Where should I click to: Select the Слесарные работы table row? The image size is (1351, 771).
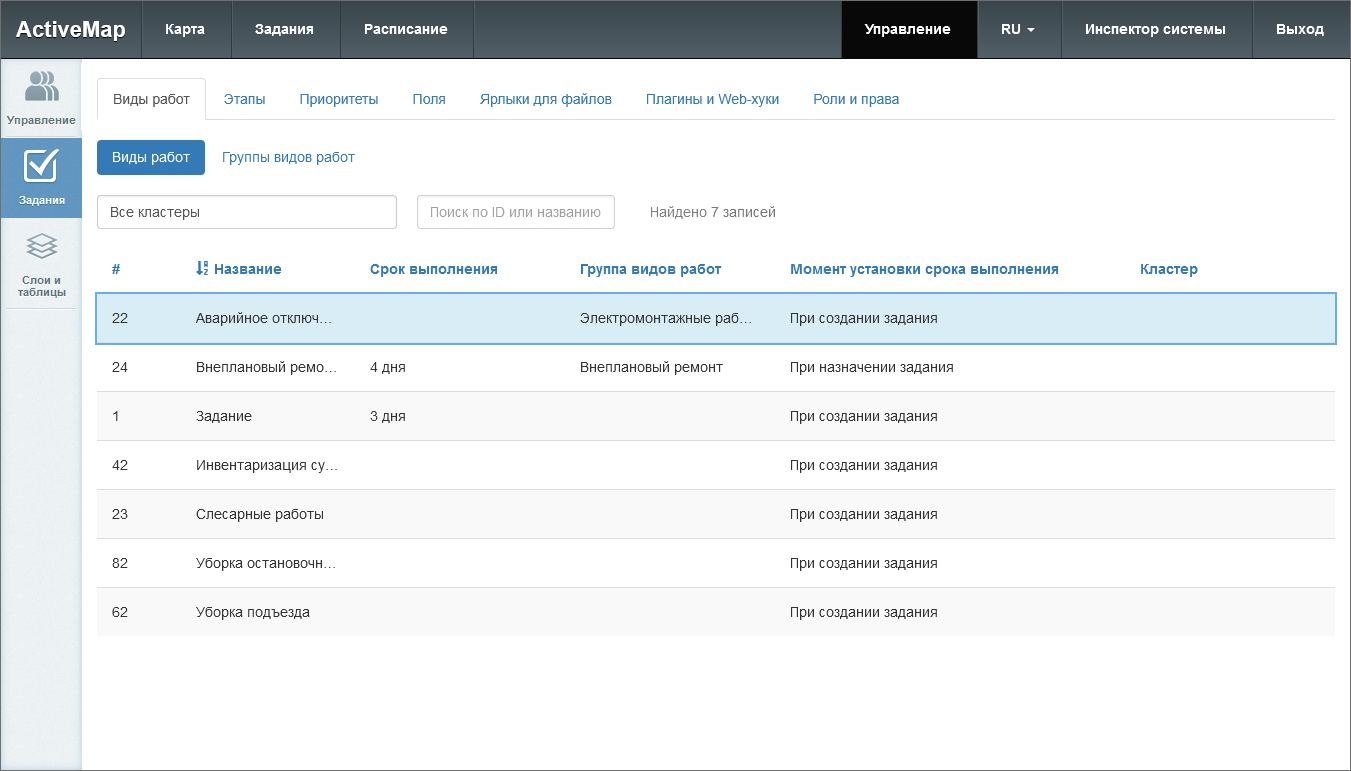coord(715,514)
